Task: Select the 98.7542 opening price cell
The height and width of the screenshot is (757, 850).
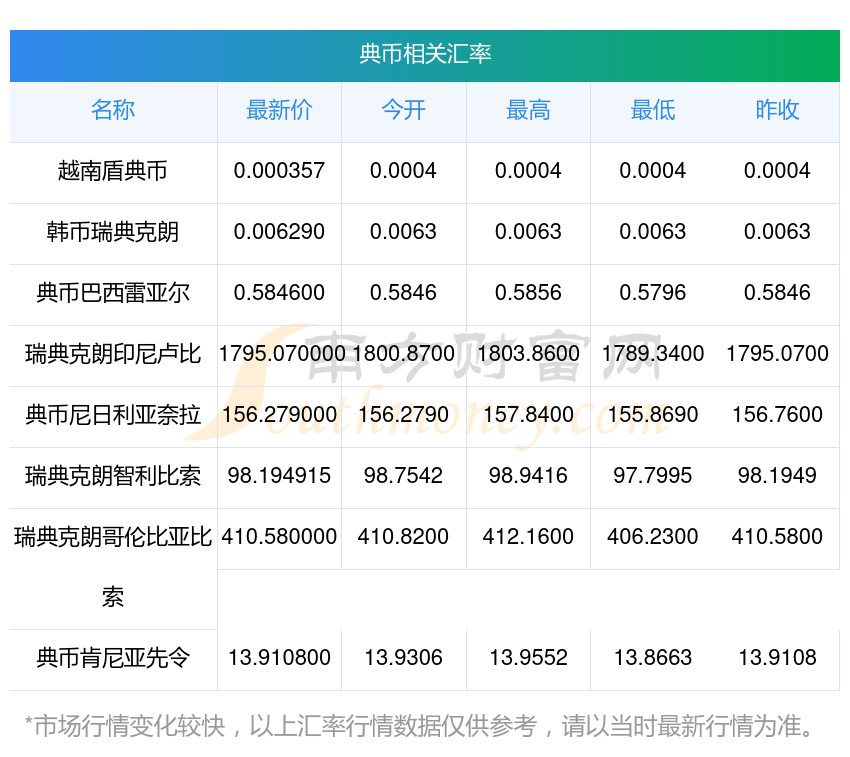Action: pyautogui.click(x=403, y=476)
